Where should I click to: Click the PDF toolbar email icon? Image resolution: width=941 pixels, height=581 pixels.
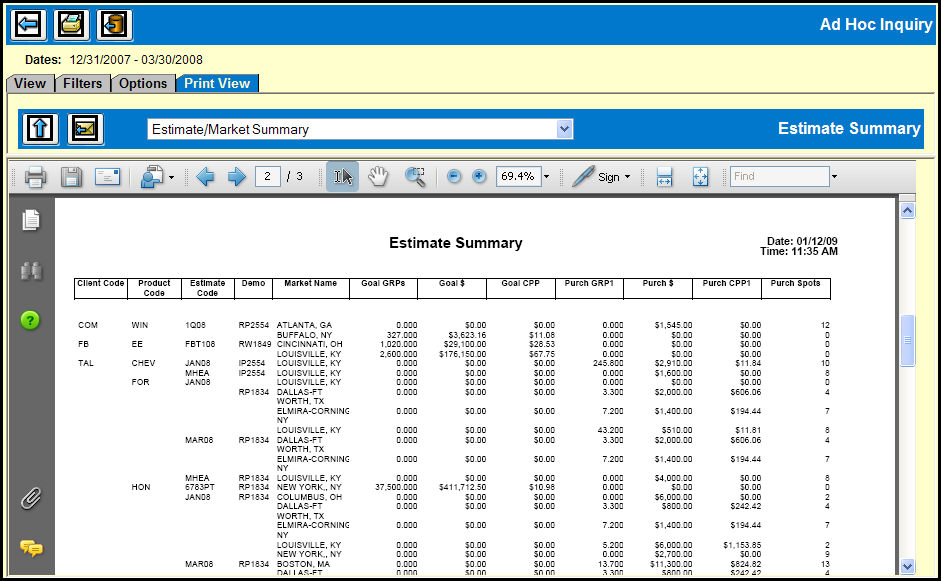click(107, 176)
